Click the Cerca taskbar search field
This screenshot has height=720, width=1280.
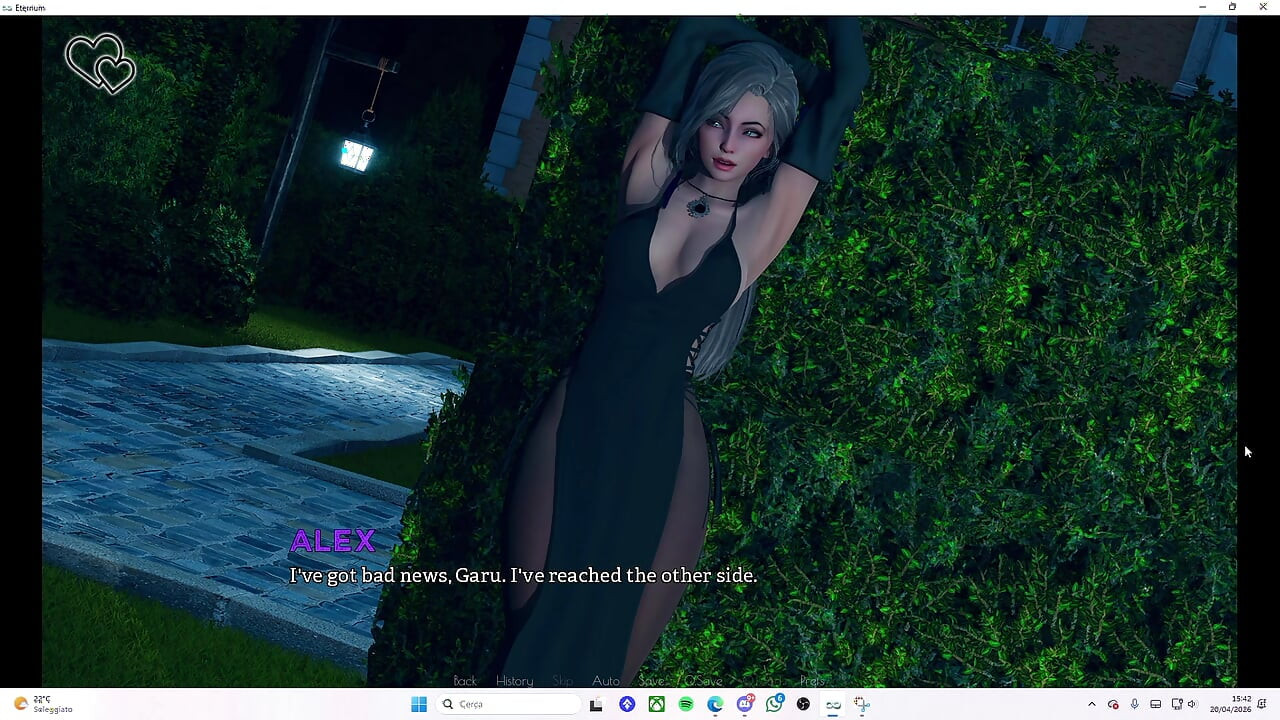click(509, 704)
